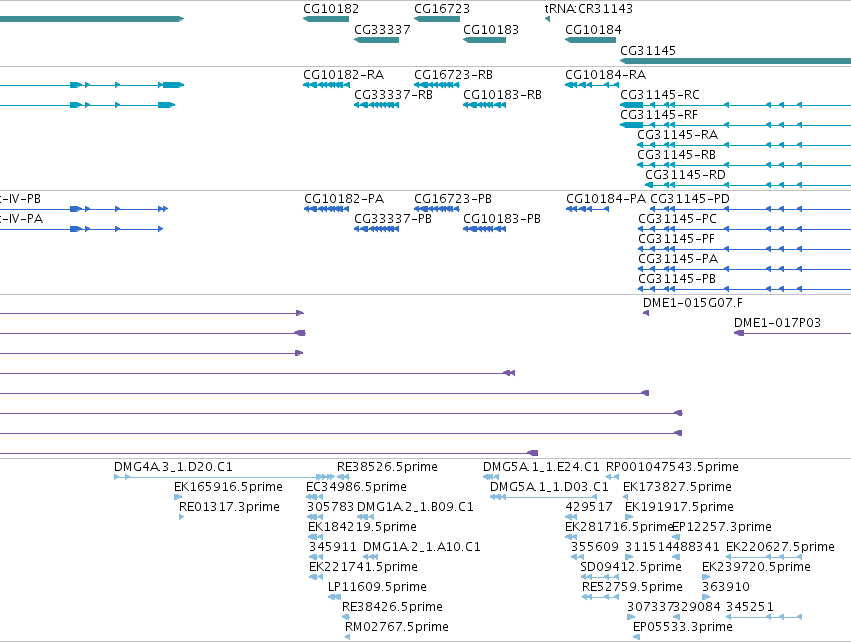This screenshot has height=642, width=851.
Task: Click the EK184219.5prime EST label
Action: point(362,527)
